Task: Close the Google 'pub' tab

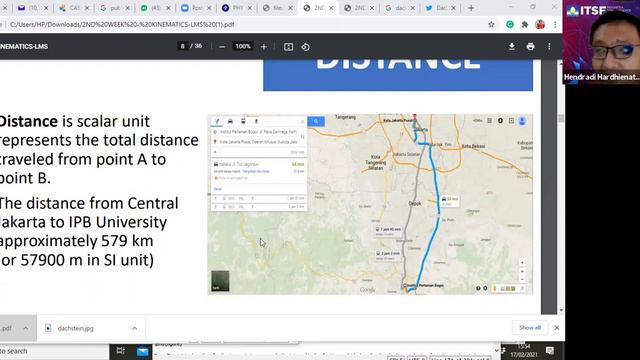Action: [127, 8]
